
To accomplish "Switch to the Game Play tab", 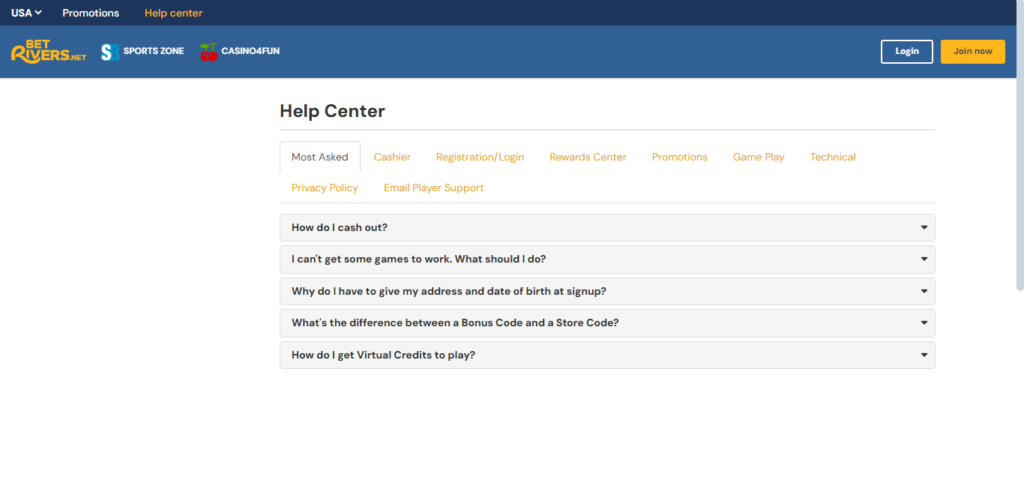I will click(758, 157).
